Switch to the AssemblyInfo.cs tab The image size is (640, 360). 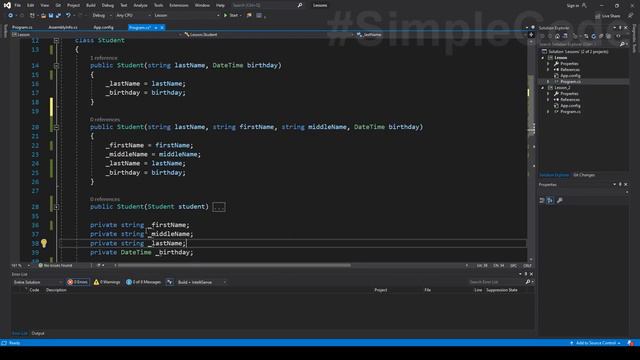pyautogui.click(x=63, y=27)
